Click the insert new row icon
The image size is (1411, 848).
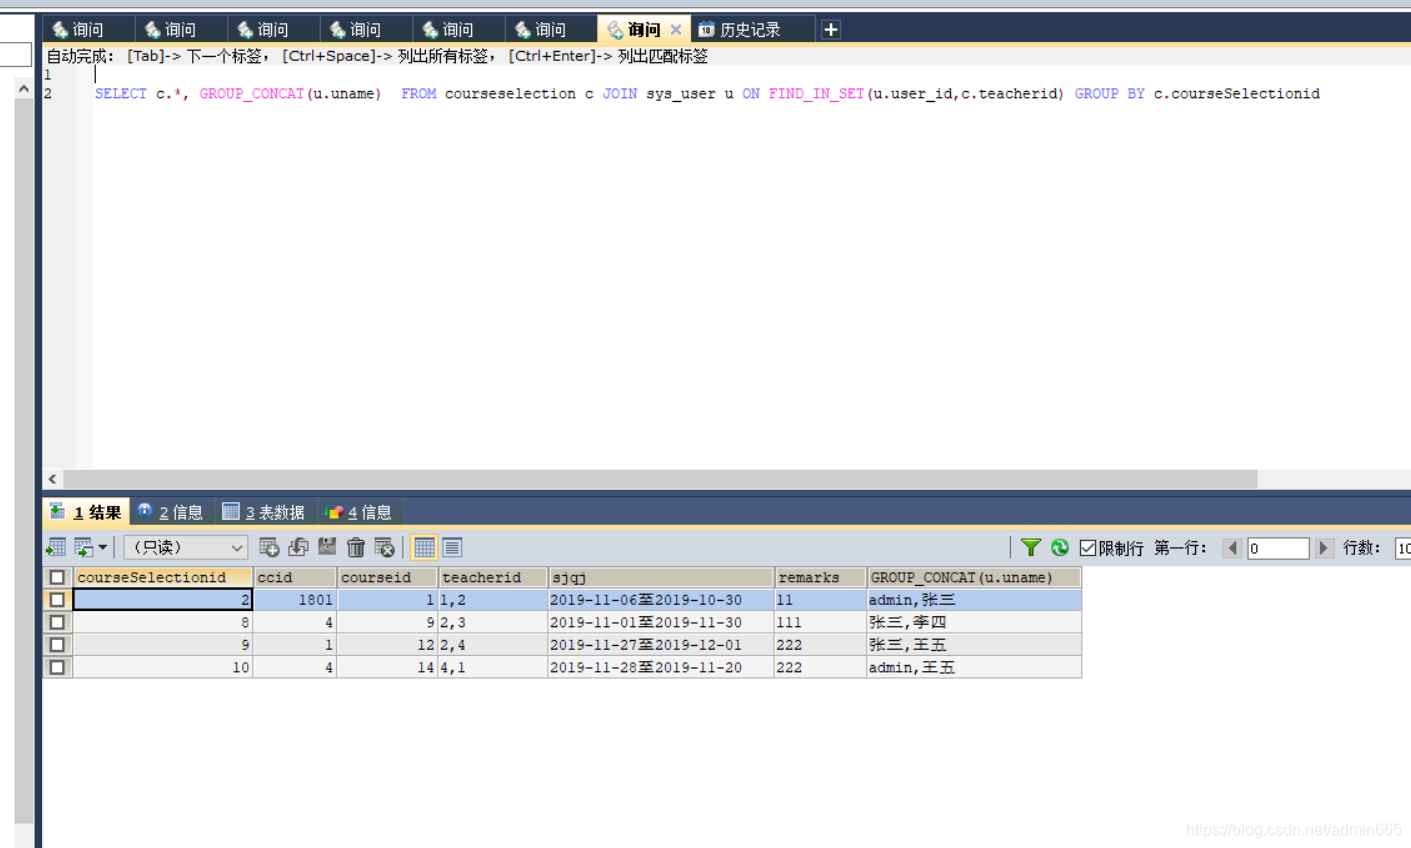tap(269, 547)
